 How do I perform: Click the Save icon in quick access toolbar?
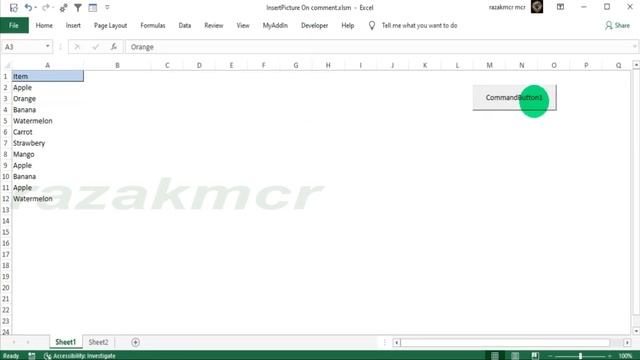click(x=13, y=7)
